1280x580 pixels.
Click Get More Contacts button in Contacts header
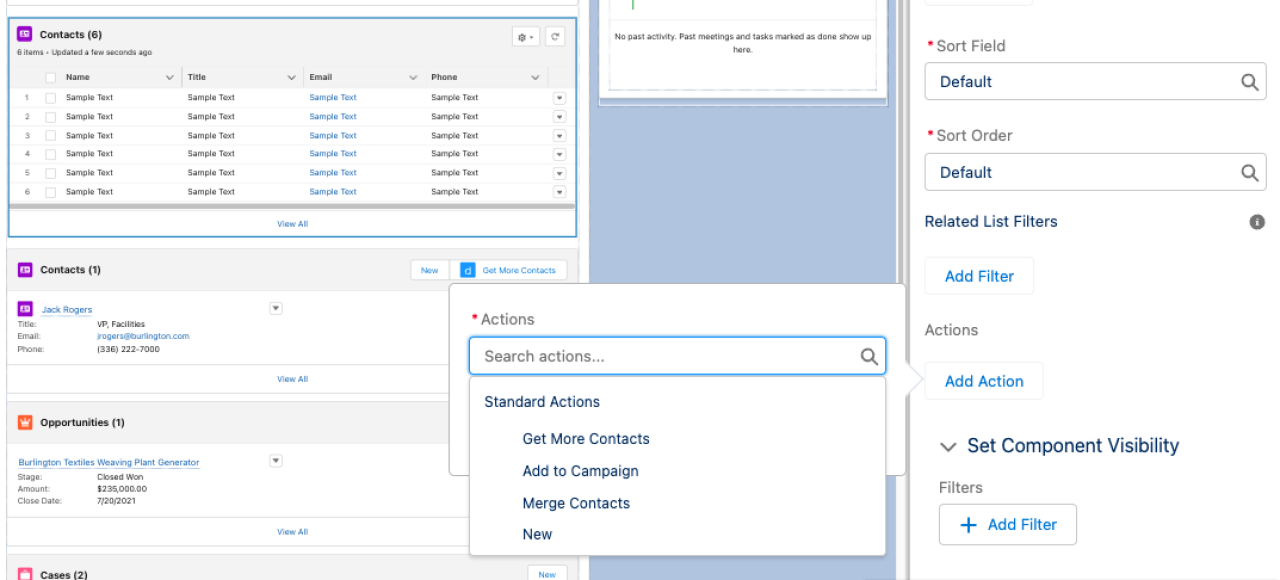(509, 270)
